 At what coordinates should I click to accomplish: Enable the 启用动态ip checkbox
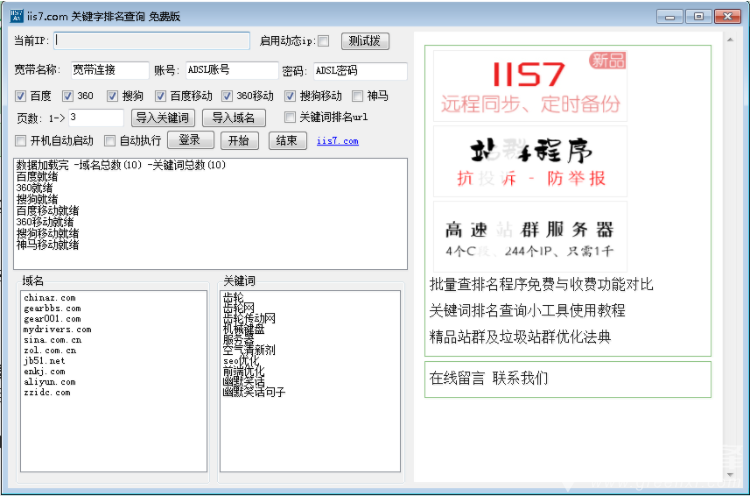[x=324, y=41]
